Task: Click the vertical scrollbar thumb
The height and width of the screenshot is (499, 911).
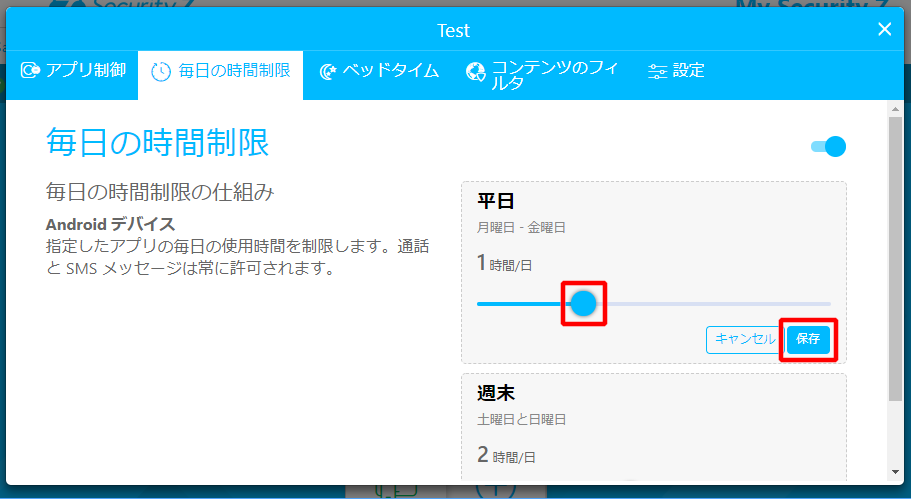Action: (x=895, y=260)
